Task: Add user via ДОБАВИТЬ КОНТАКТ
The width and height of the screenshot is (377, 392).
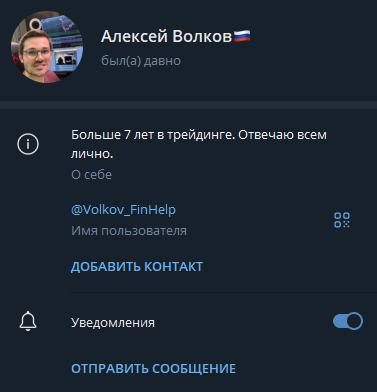Action: click(137, 267)
